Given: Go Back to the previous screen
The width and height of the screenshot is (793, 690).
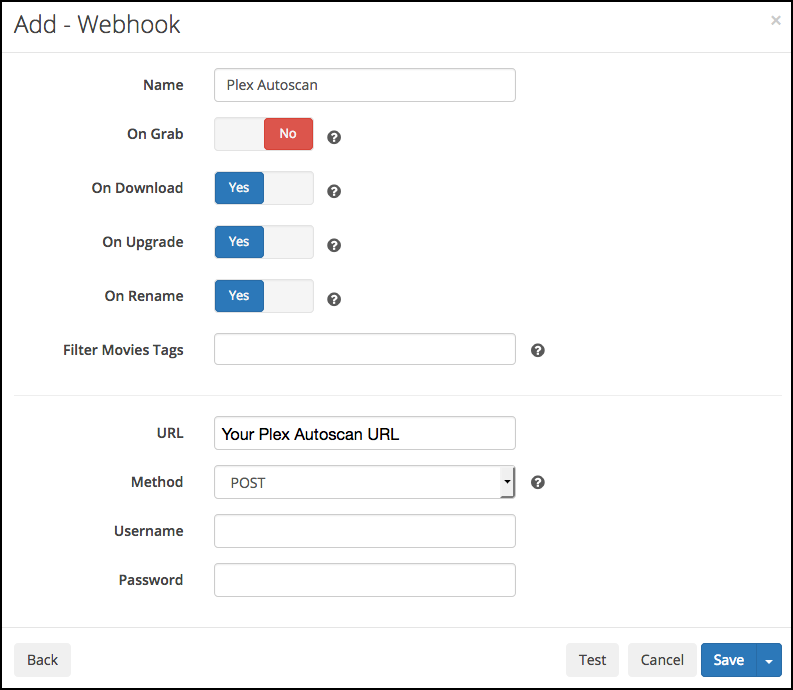Looking at the screenshot, I should click(x=42, y=660).
